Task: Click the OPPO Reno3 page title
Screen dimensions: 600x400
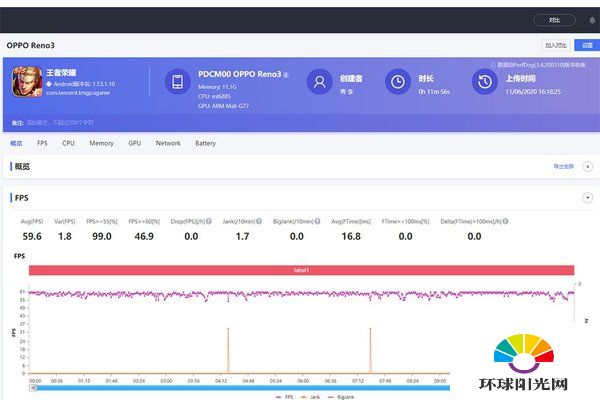Action: (31, 45)
